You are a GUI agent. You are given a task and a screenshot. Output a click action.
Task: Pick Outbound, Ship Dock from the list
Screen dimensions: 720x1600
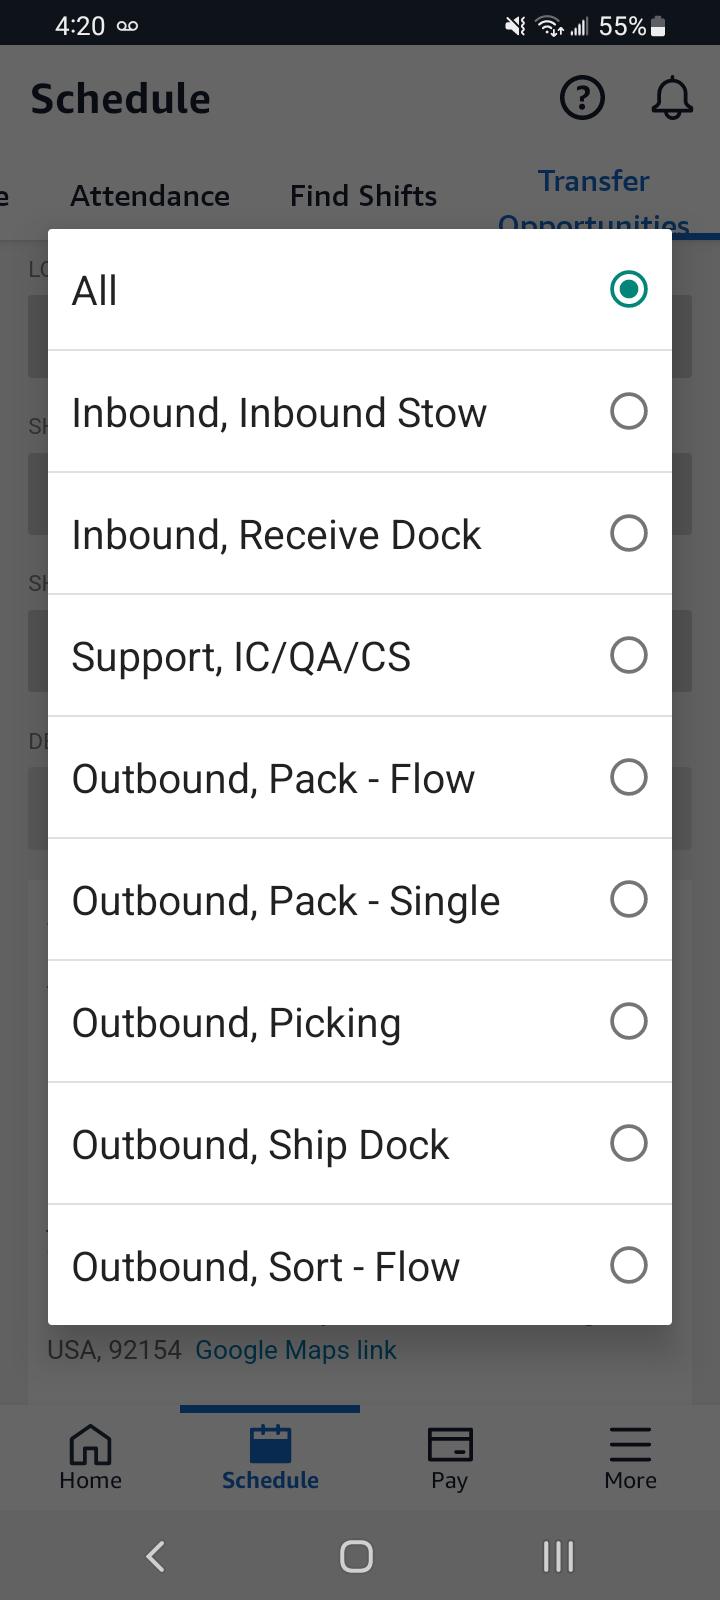point(260,1145)
